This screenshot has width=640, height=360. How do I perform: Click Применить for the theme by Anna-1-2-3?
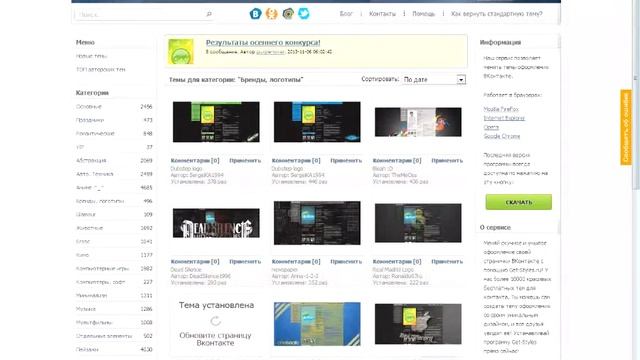point(346,261)
